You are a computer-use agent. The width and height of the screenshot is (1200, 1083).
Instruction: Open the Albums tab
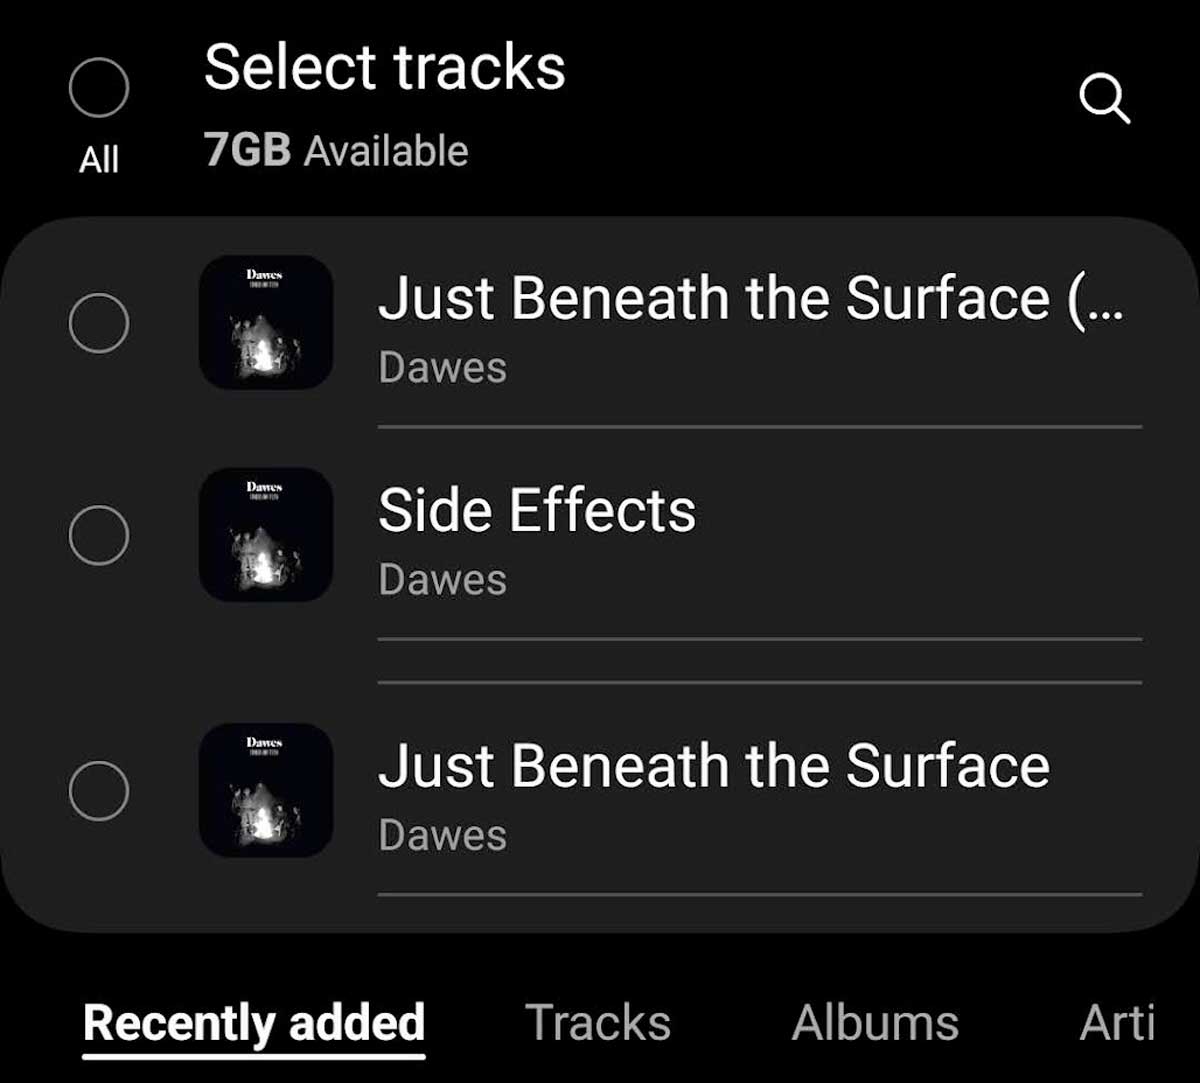coord(876,1021)
